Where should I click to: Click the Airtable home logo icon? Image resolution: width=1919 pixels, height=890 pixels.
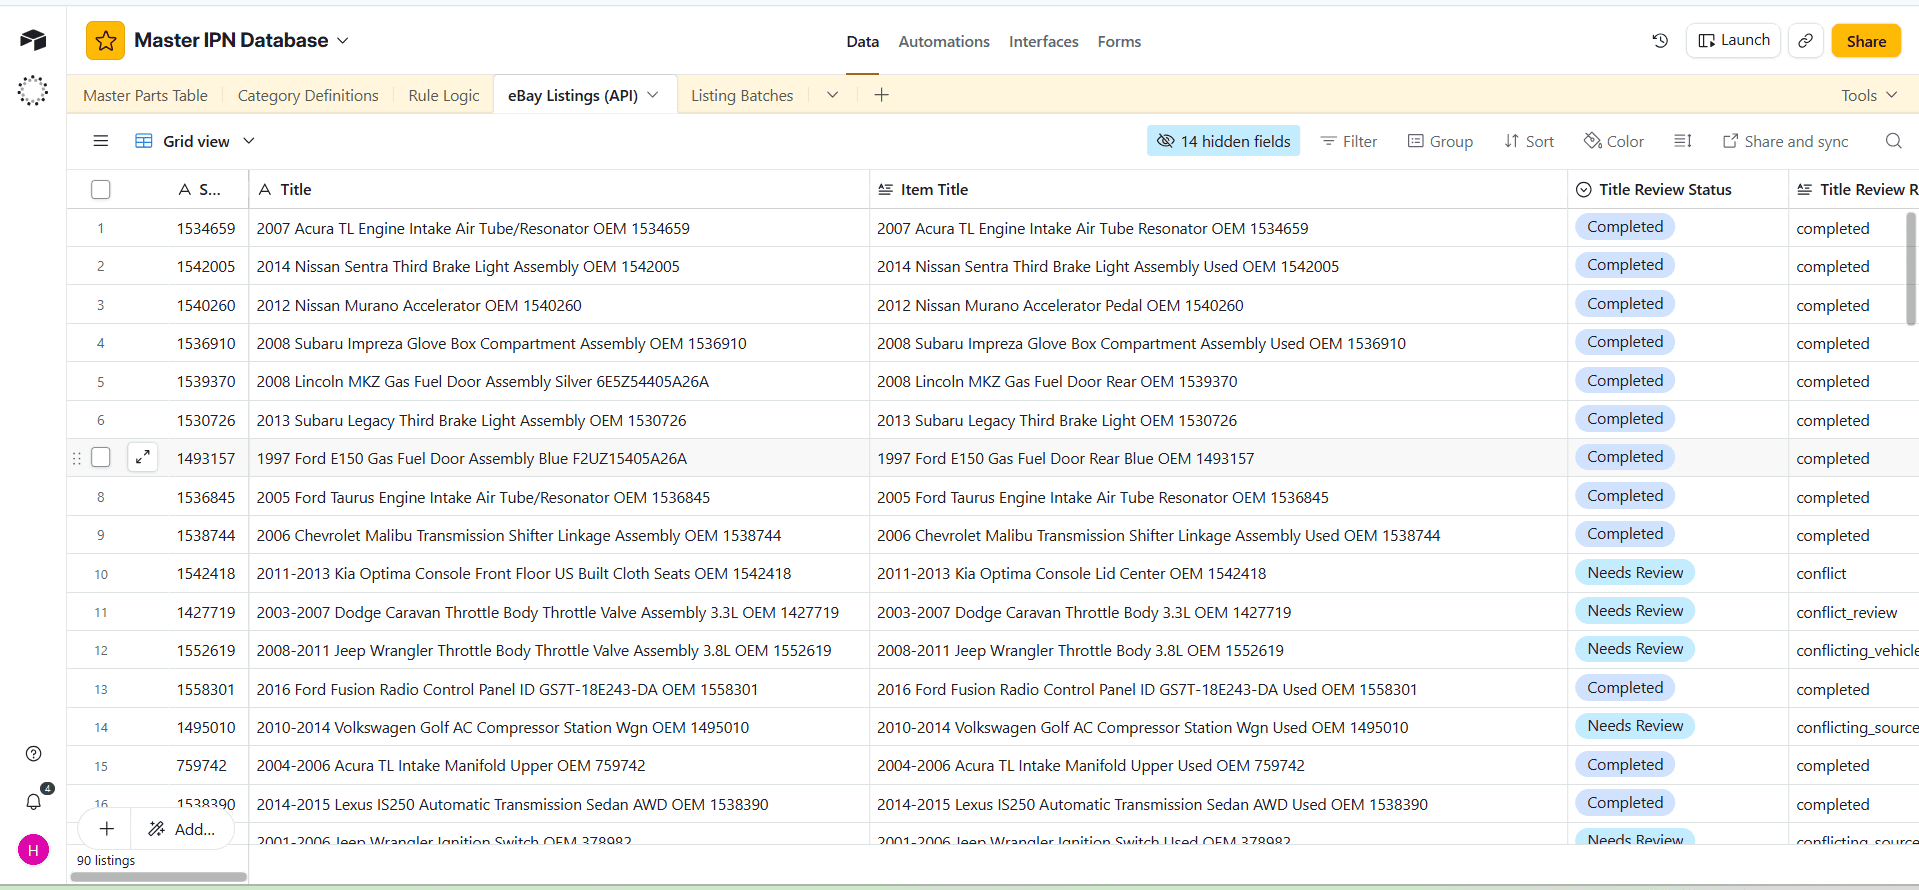[x=33, y=40]
